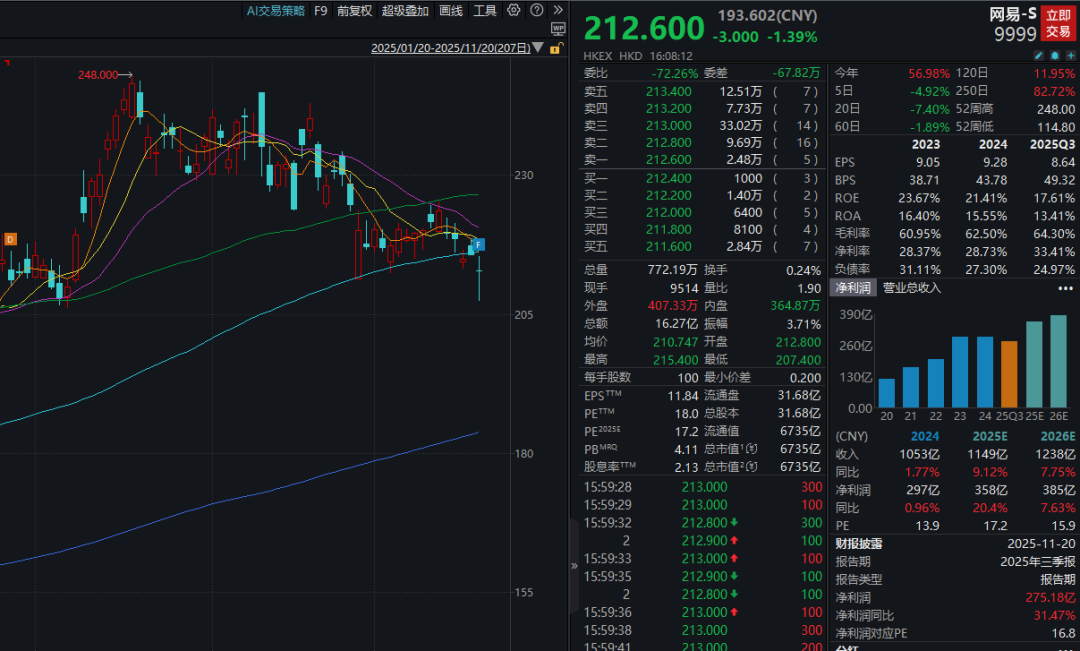
Task: Click the 2025E forecast column header
Action: 990,437
